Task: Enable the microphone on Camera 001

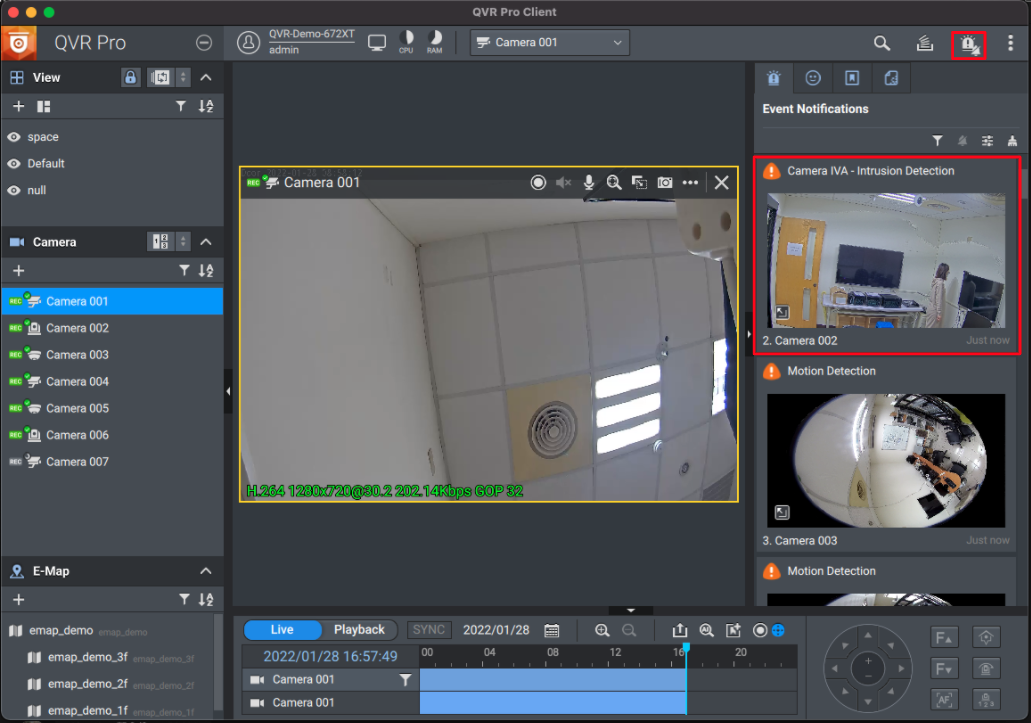Action: pos(589,182)
